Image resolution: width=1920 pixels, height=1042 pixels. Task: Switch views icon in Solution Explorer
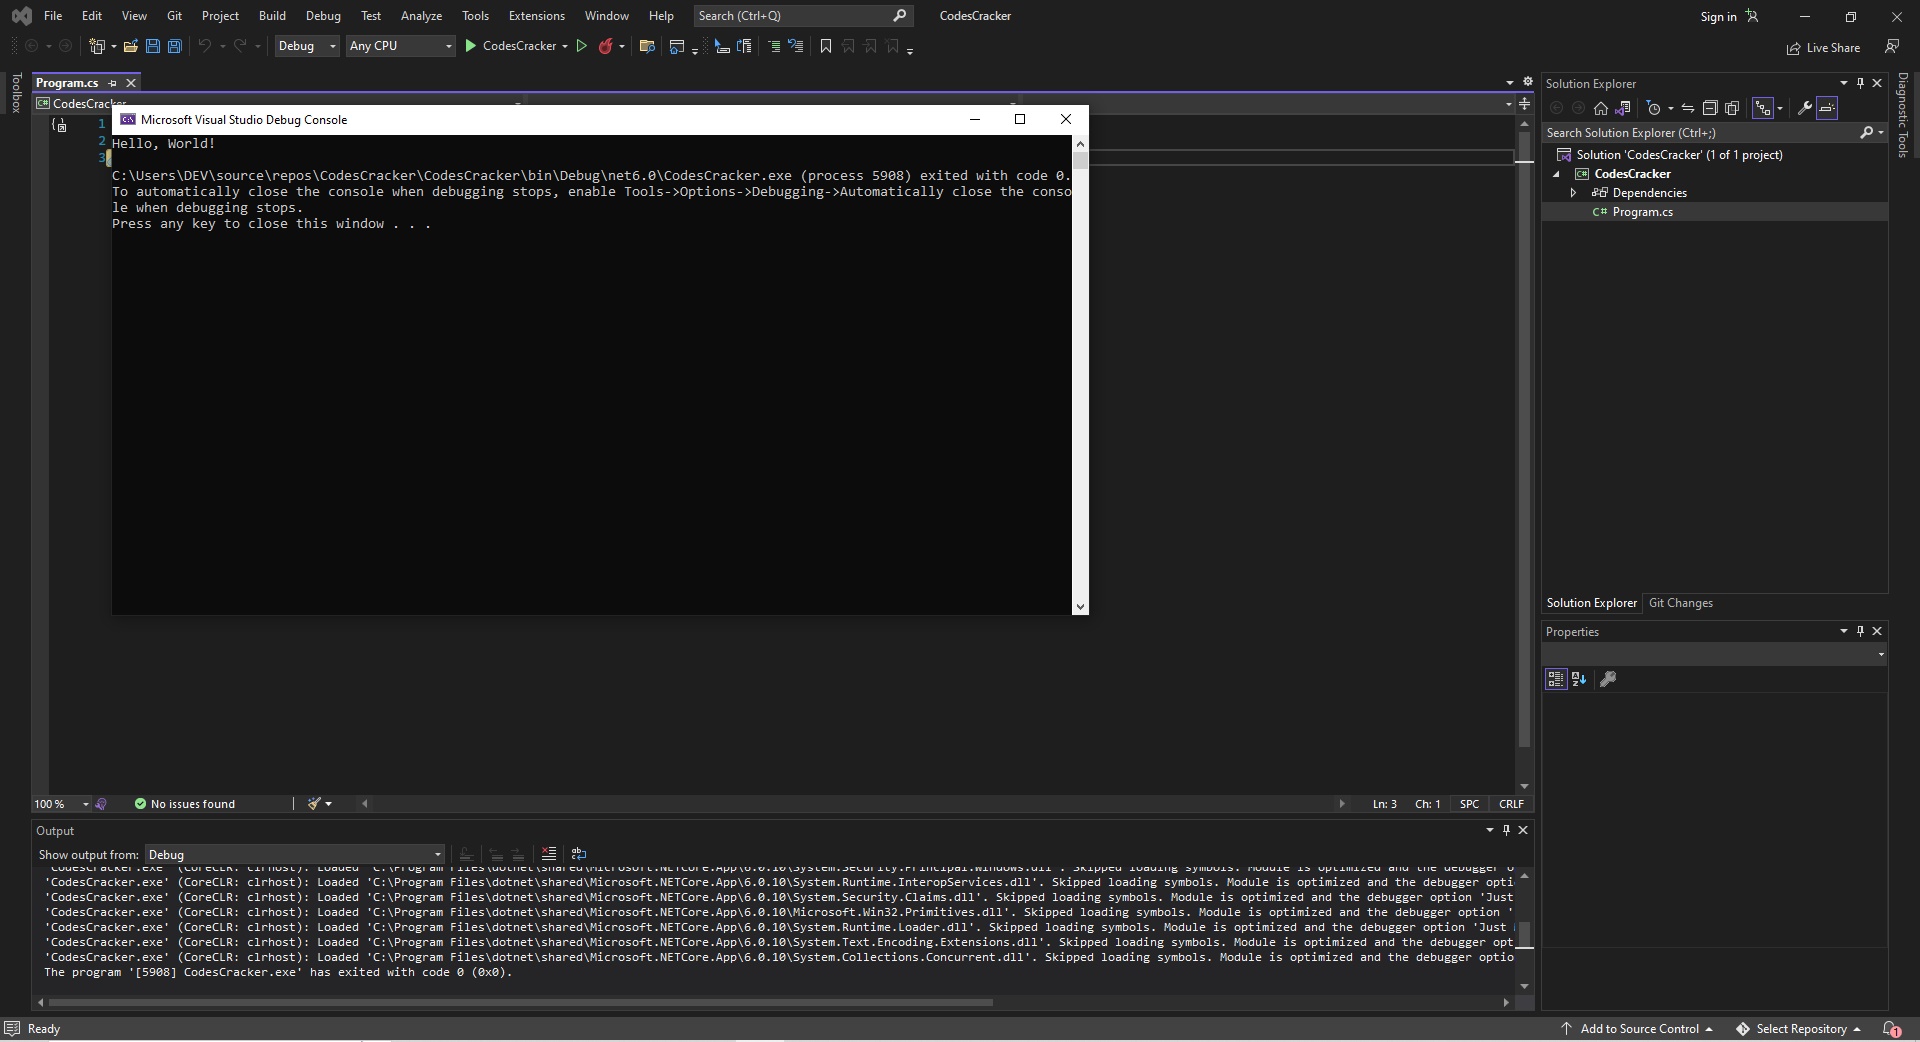(x=1623, y=108)
